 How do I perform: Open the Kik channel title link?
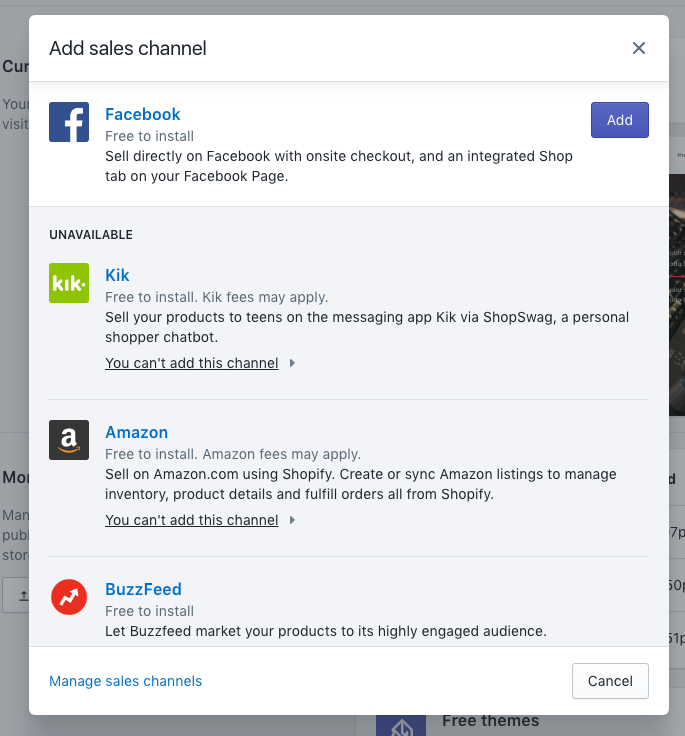117,275
